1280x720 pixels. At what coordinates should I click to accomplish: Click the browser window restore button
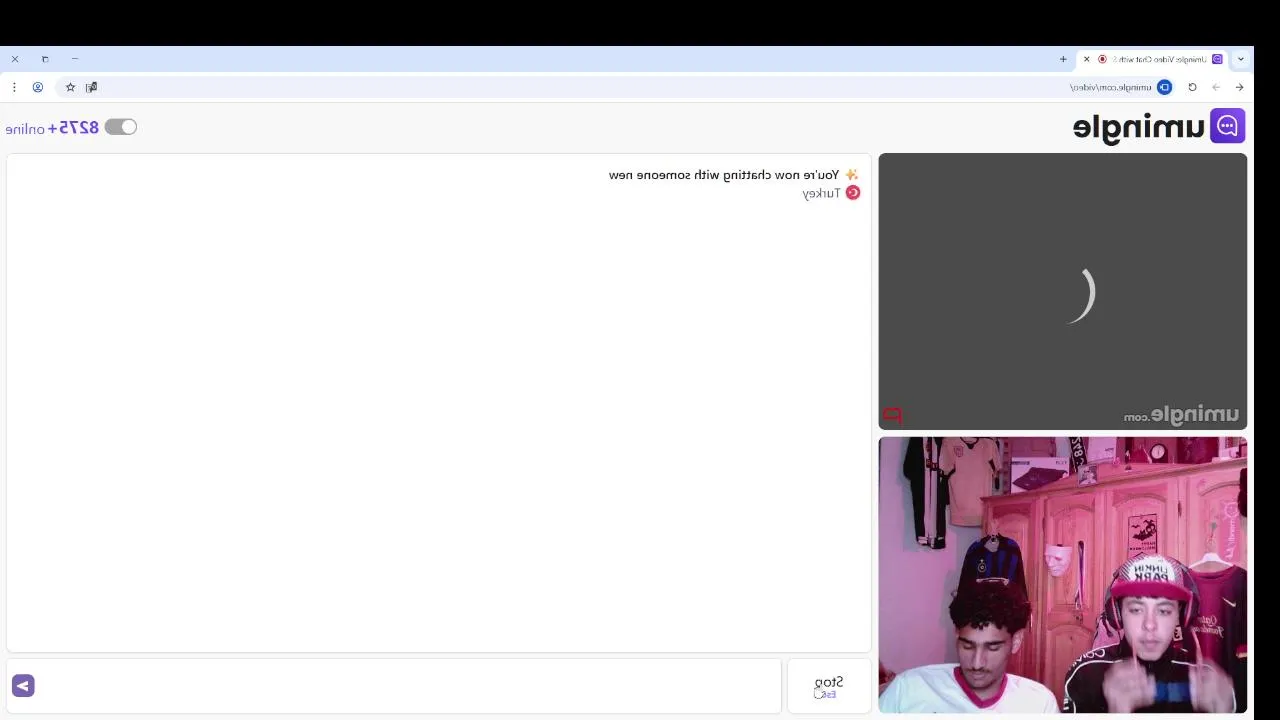pyautogui.click(x=44, y=59)
